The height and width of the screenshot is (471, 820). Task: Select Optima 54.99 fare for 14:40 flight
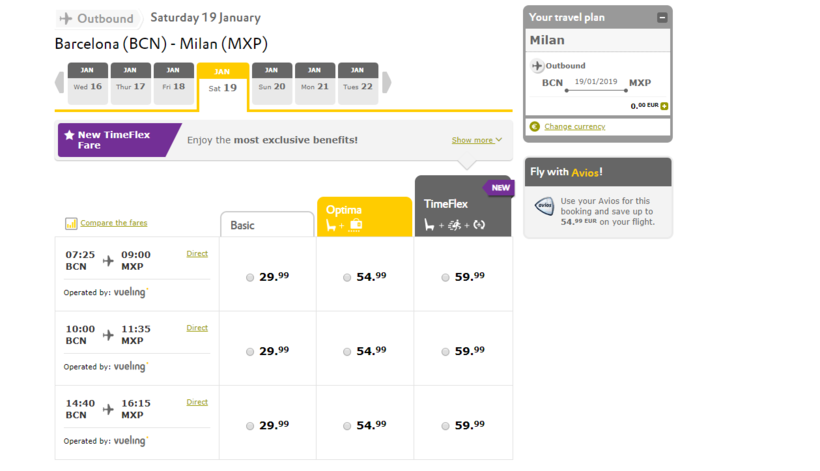(x=347, y=426)
